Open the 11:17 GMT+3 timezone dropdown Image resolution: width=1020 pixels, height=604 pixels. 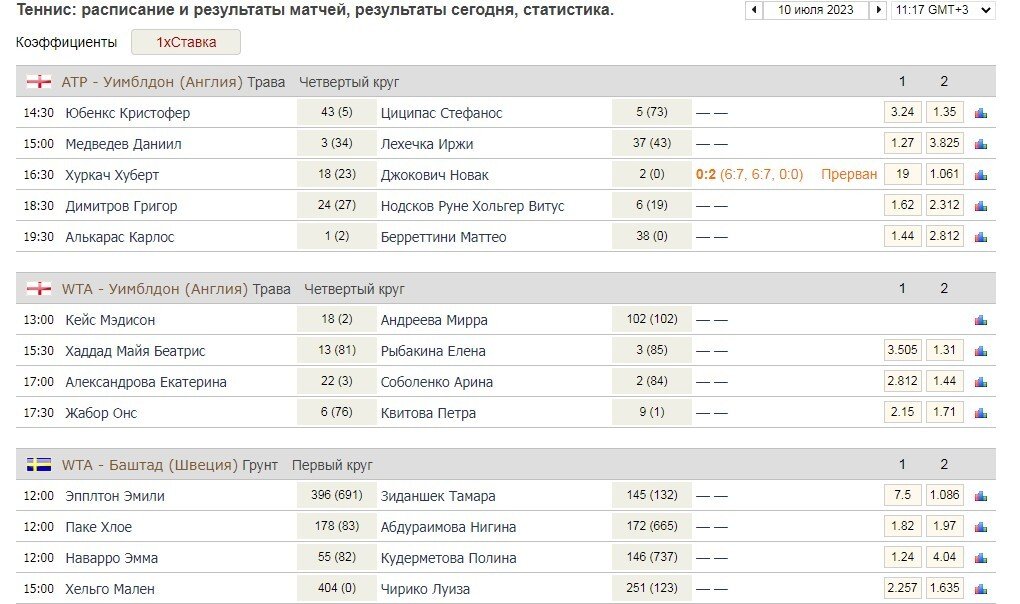(943, 10)
